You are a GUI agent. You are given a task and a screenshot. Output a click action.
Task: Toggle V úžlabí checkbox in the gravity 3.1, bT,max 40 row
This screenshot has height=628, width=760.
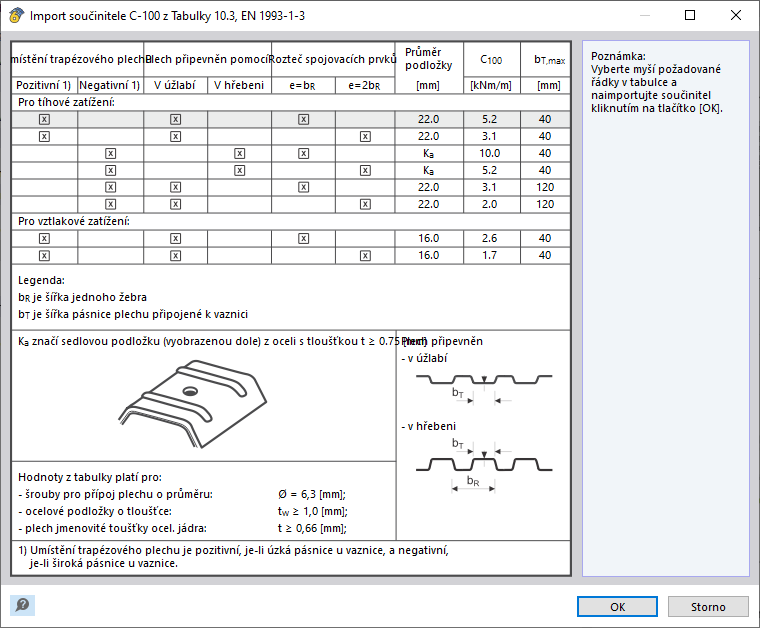point(175,137)
